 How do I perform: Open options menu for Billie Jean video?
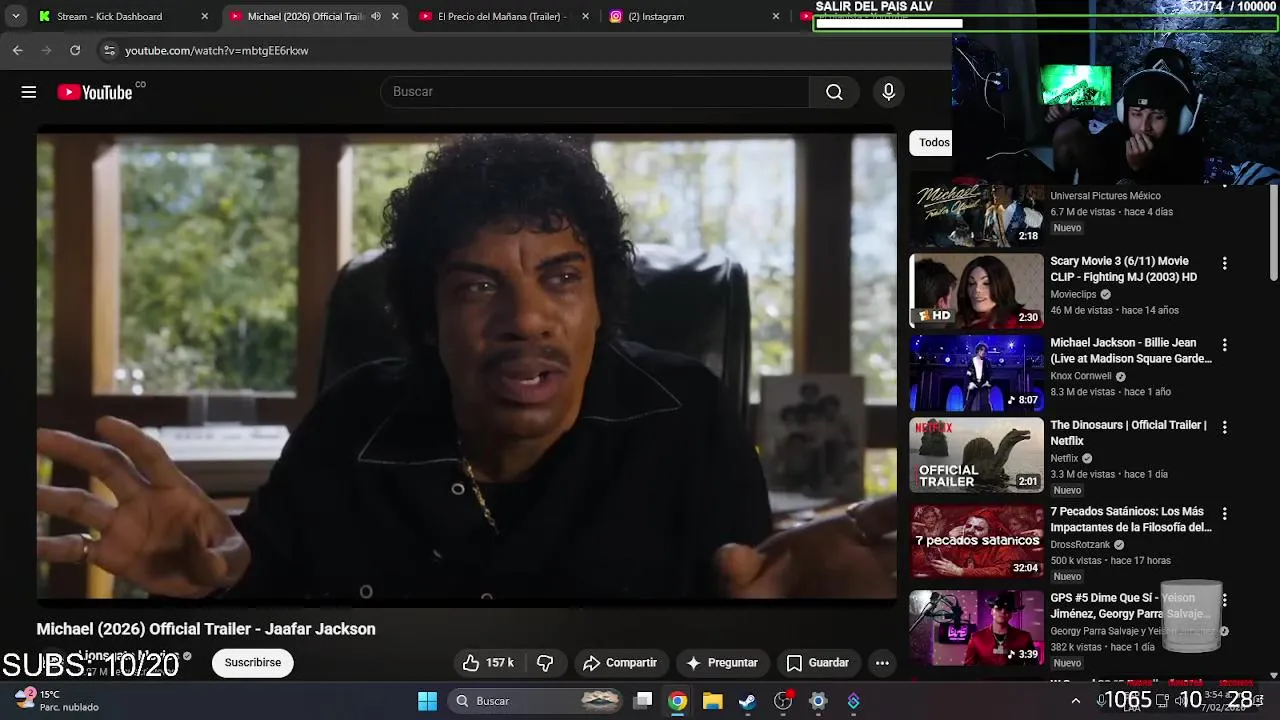(x=1224, y=345)
